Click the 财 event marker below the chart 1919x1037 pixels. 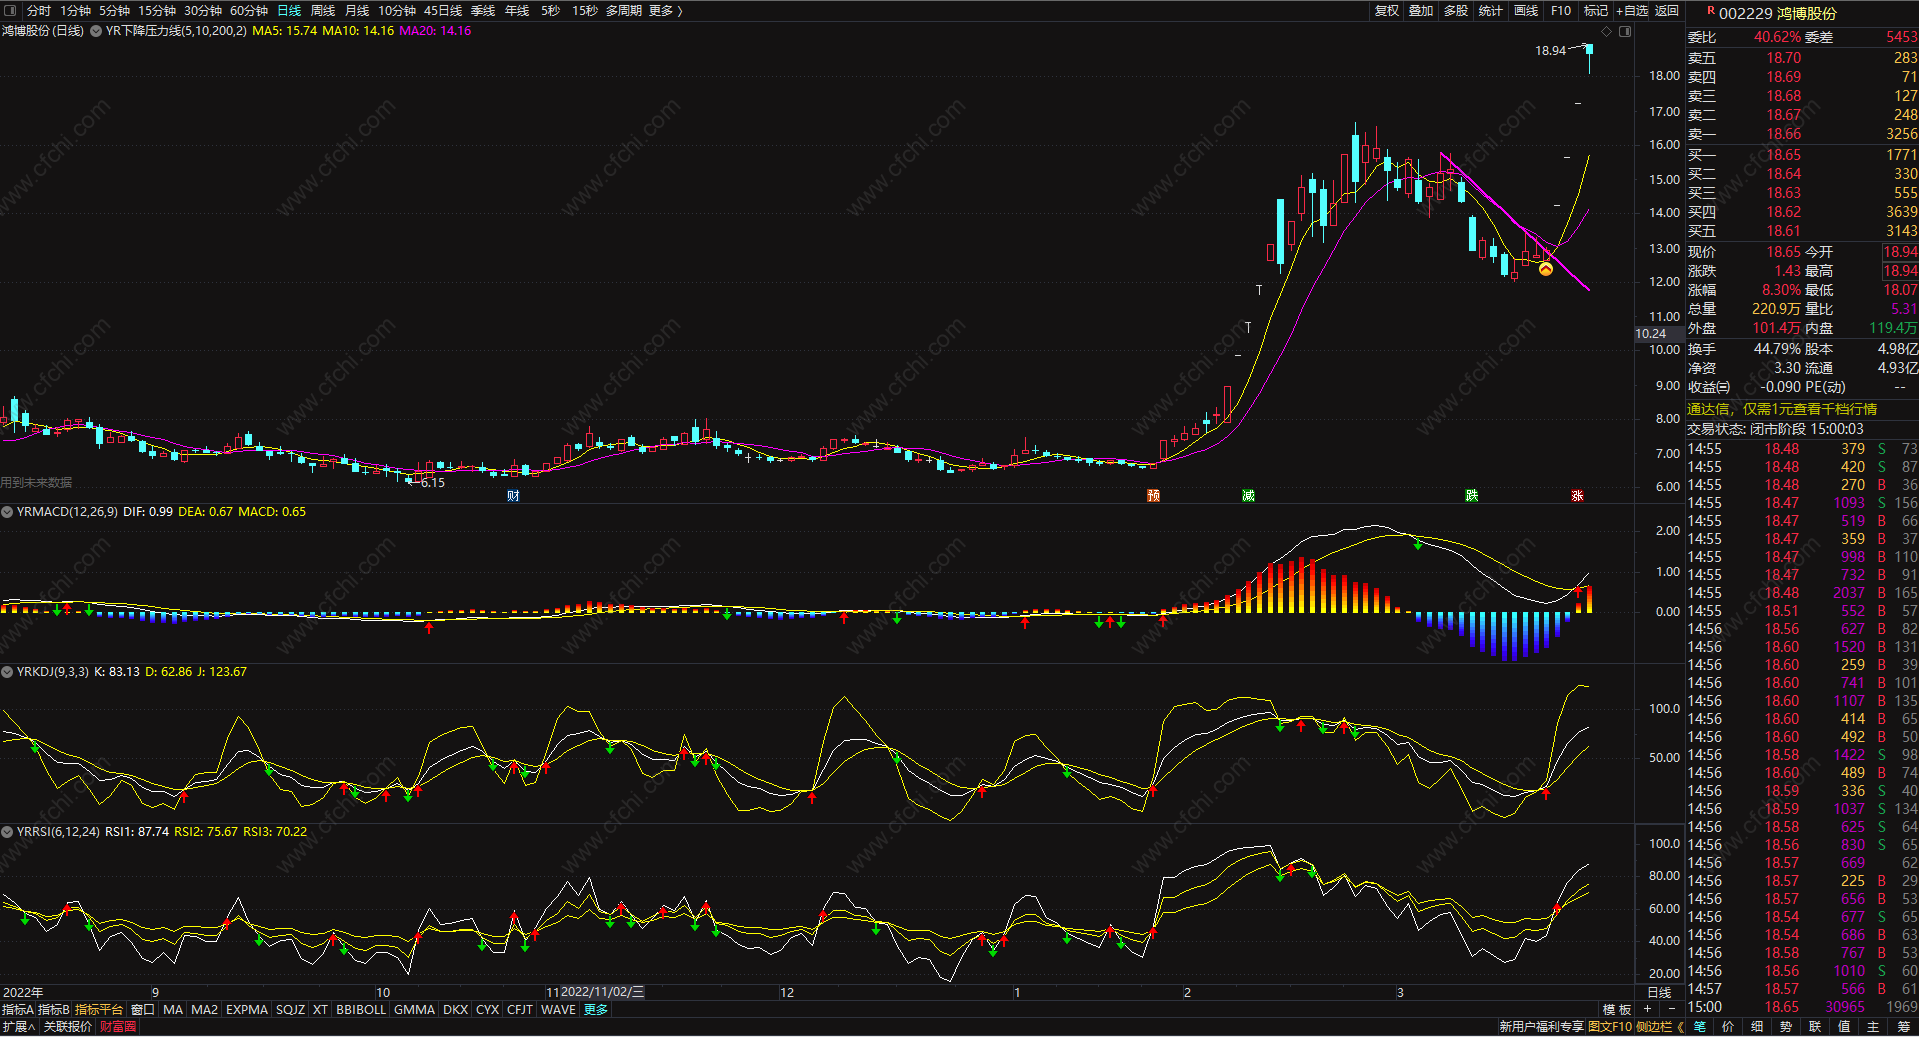click(513, 496)
